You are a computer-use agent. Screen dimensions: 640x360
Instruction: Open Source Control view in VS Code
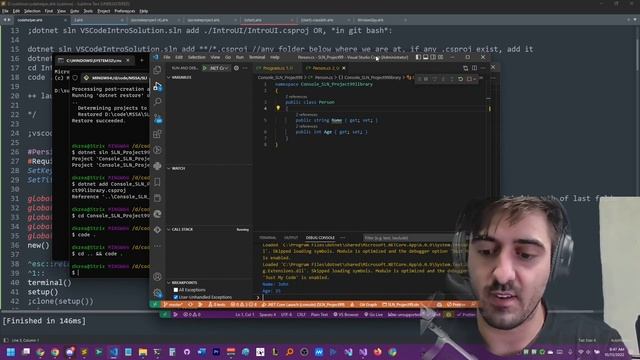click(157, 118)
